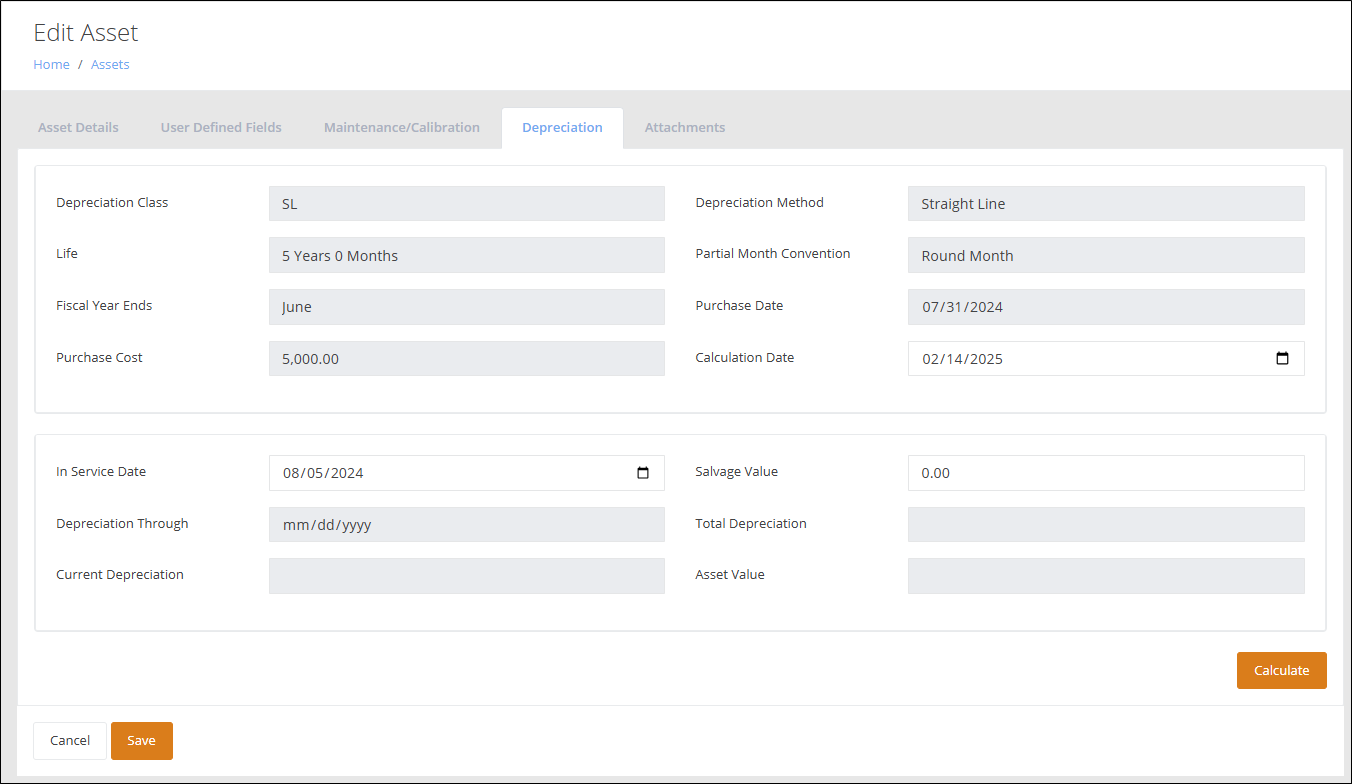Screen dimensions: 1352x784
Task: Click the Purchase Date field showing 07/31/2024
Action: coord(1106,307)
